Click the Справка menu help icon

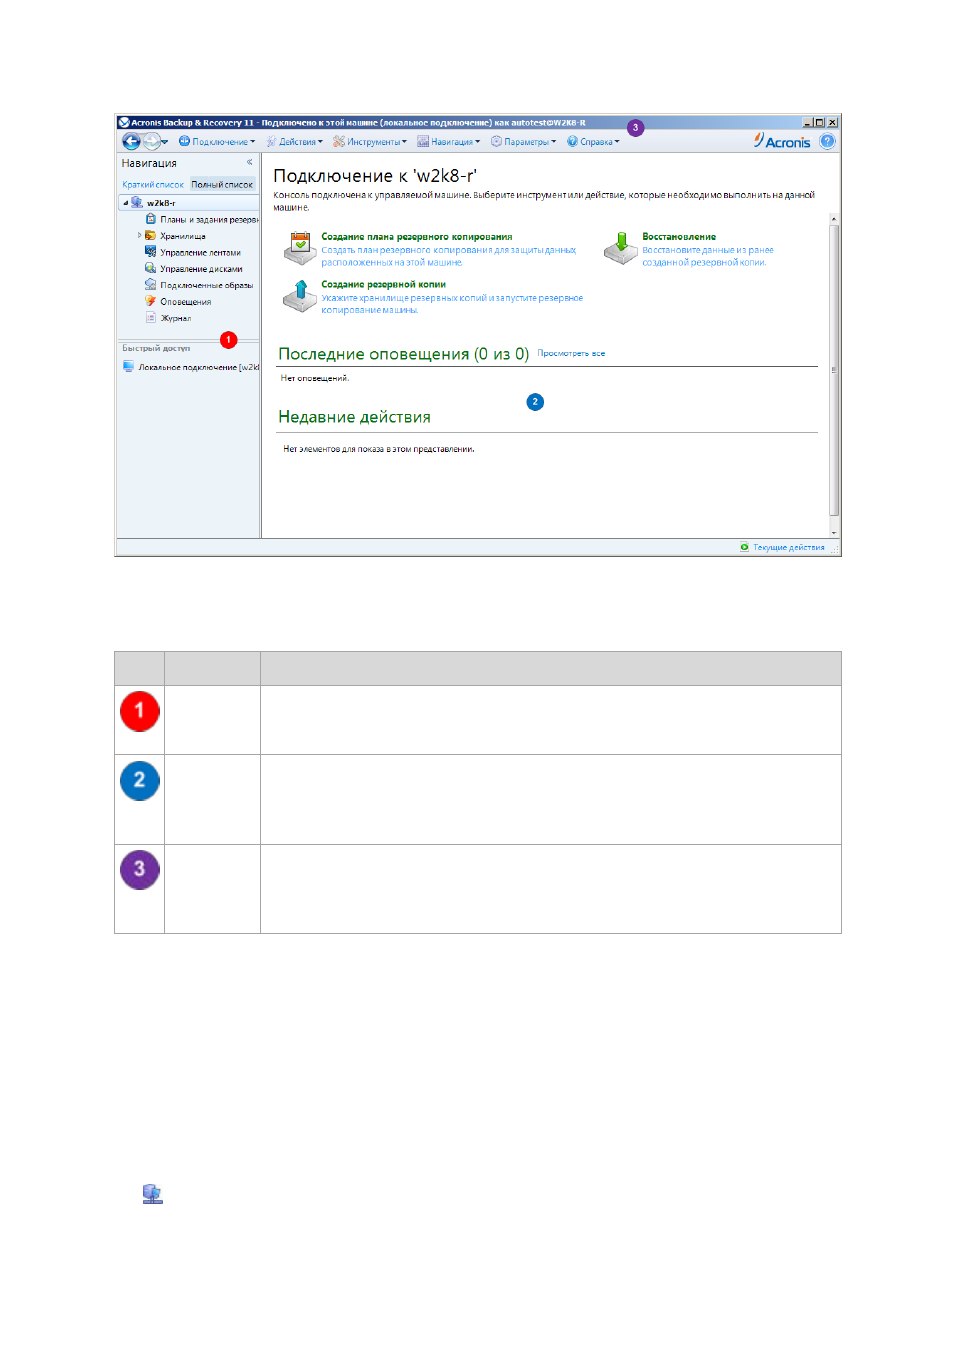pos(572,142)
